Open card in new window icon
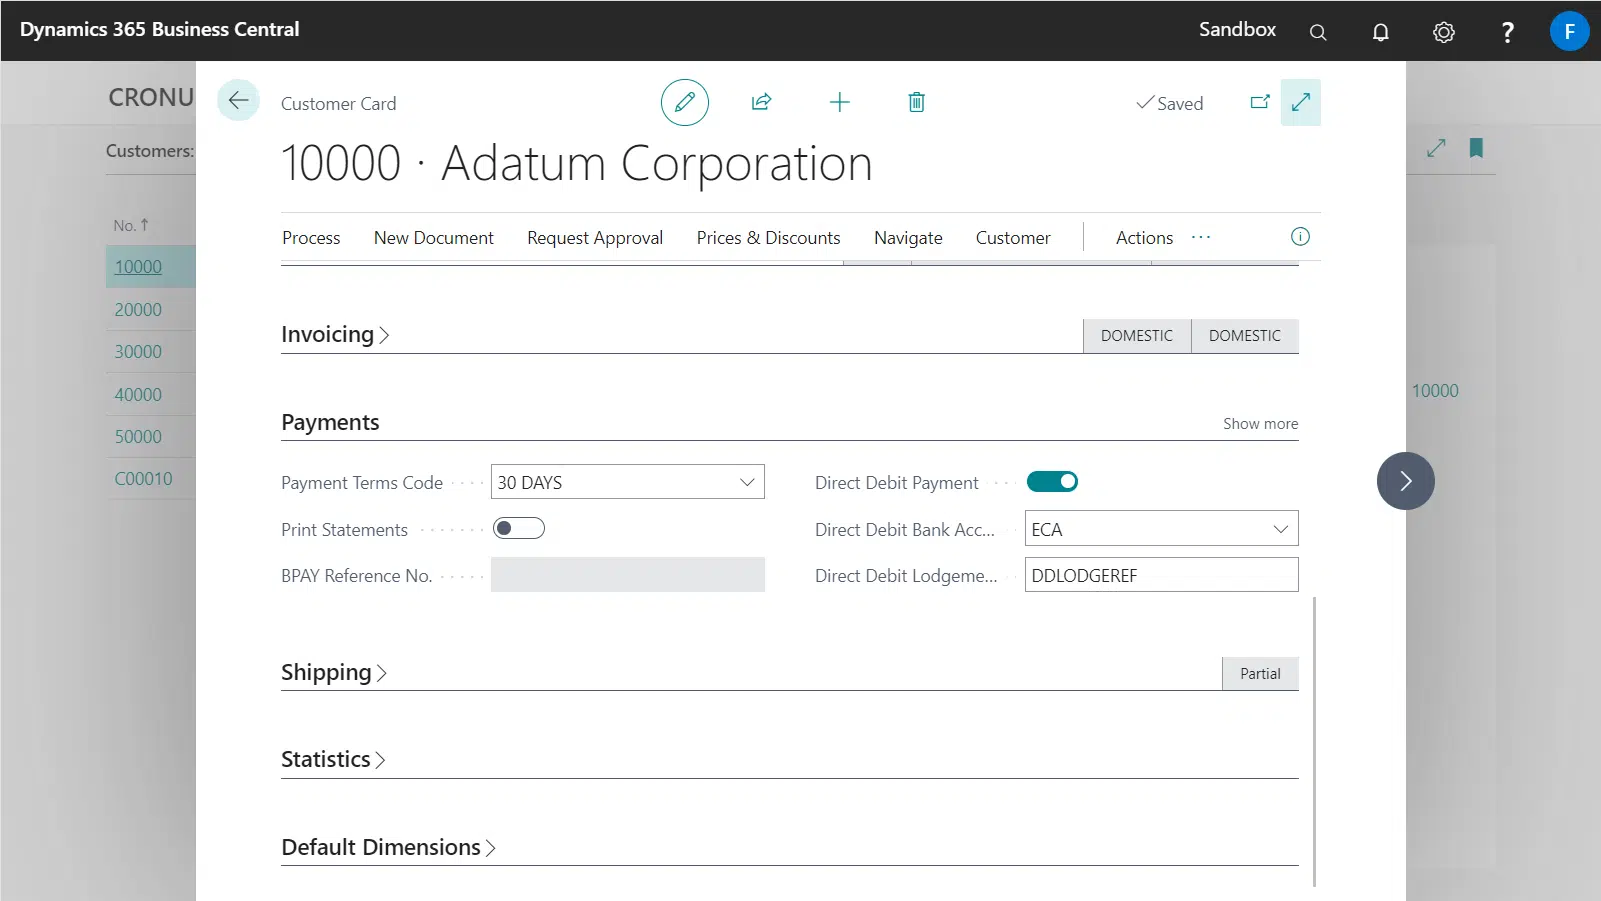The width and height of the screenshot is (1601, 901). point(1259,102)
